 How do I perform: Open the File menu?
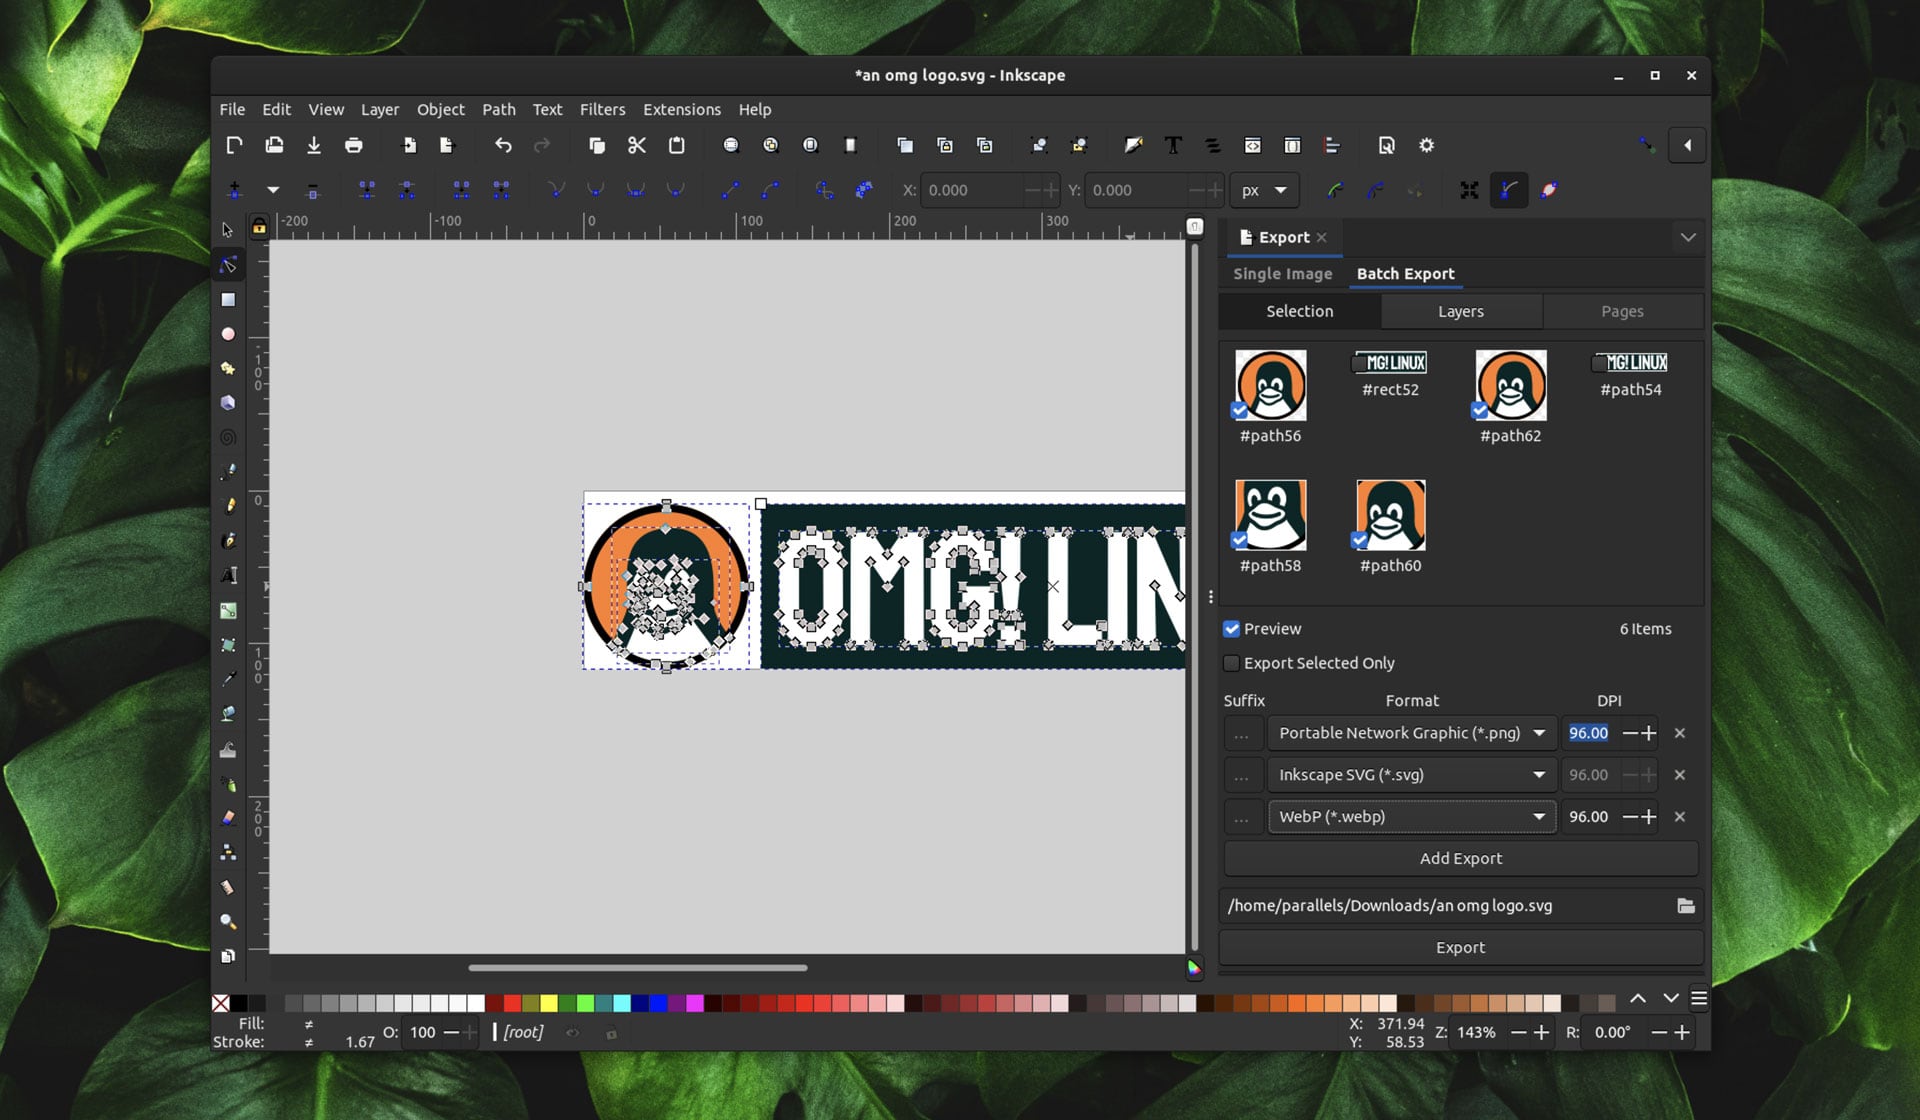point(232,110)
